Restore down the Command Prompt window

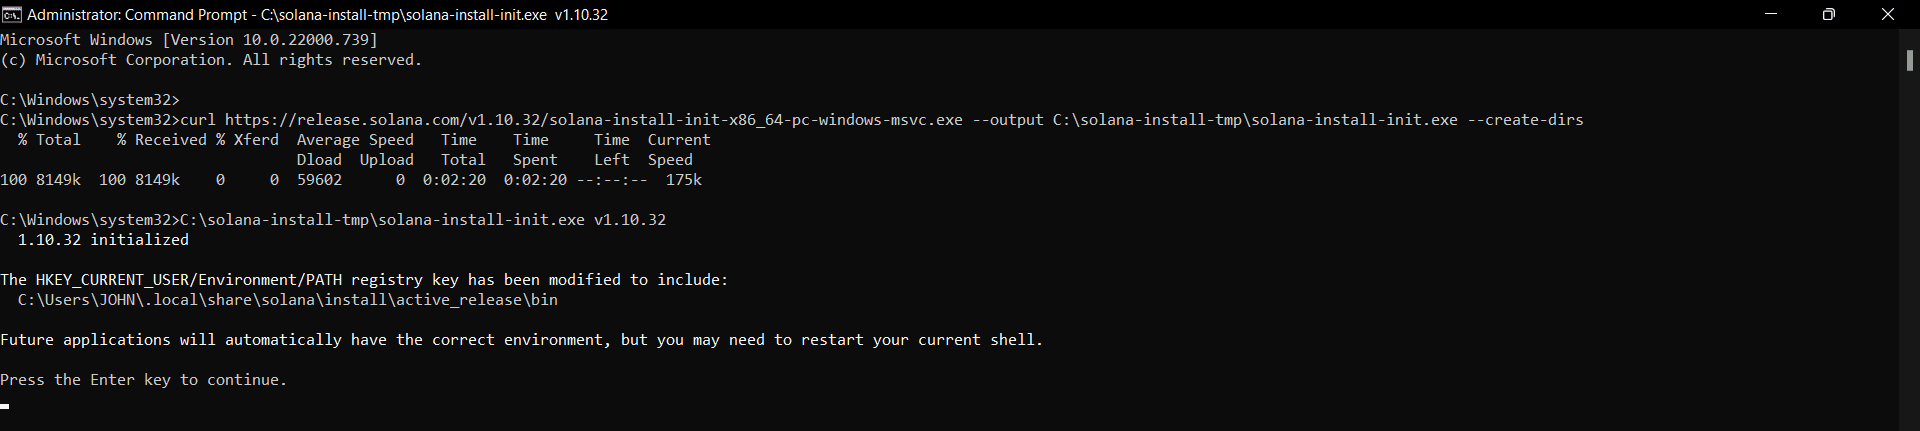click(x=1829, y=14)
